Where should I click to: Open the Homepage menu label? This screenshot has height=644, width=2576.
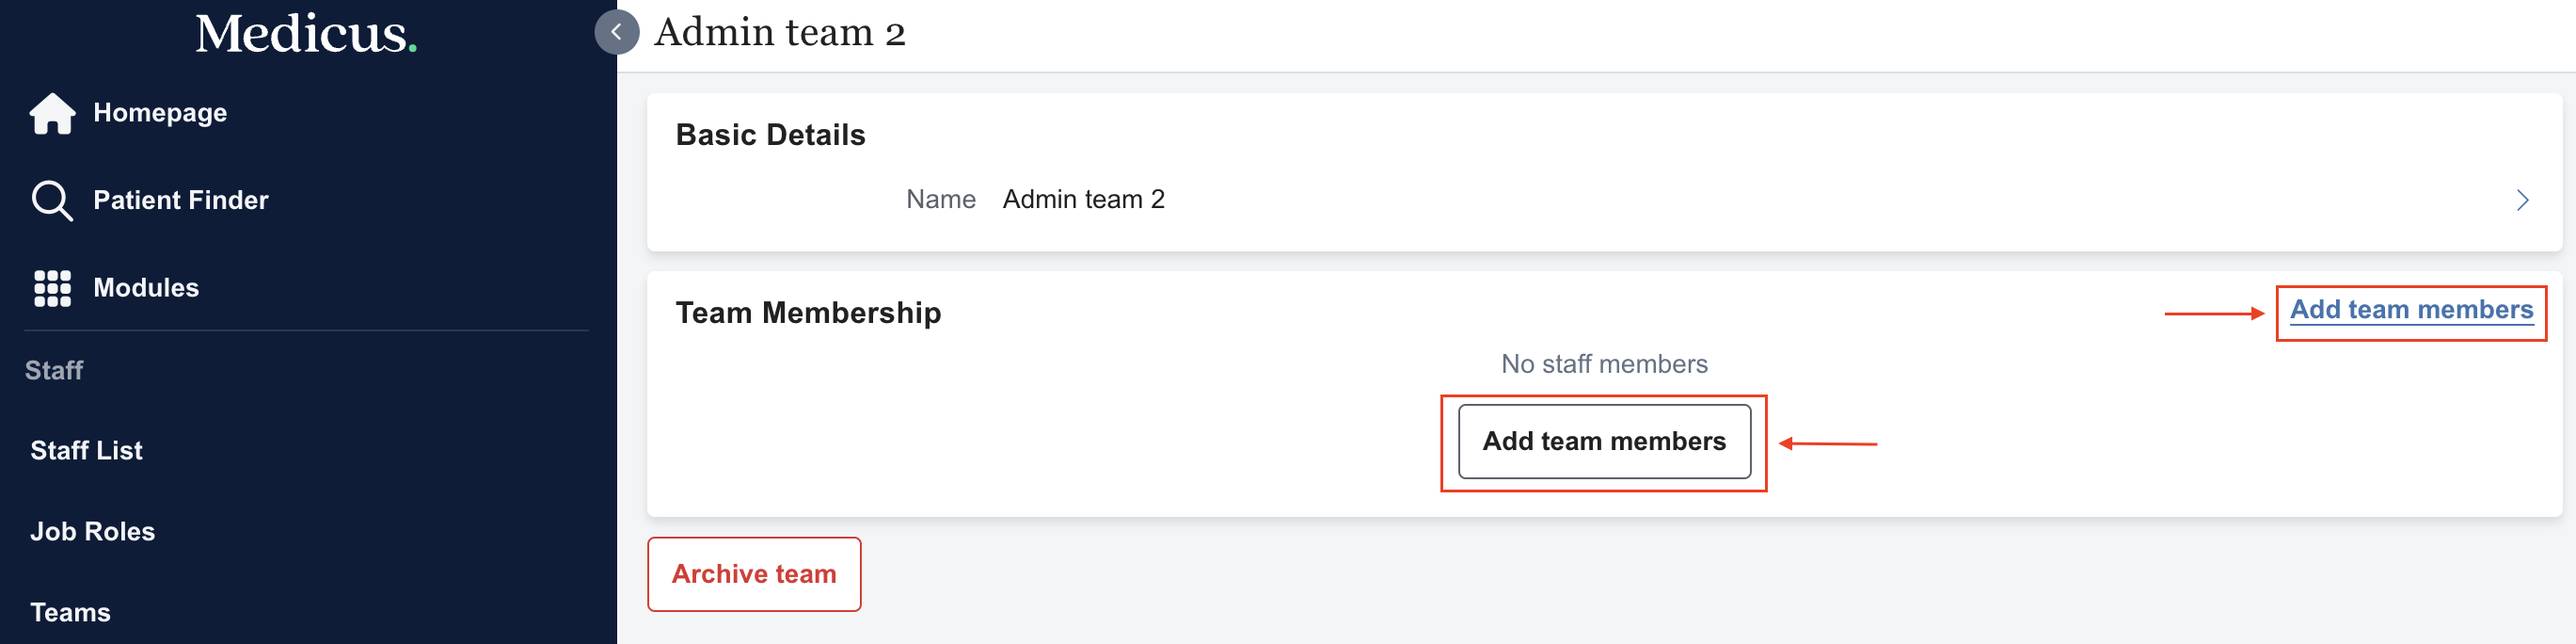160,113
